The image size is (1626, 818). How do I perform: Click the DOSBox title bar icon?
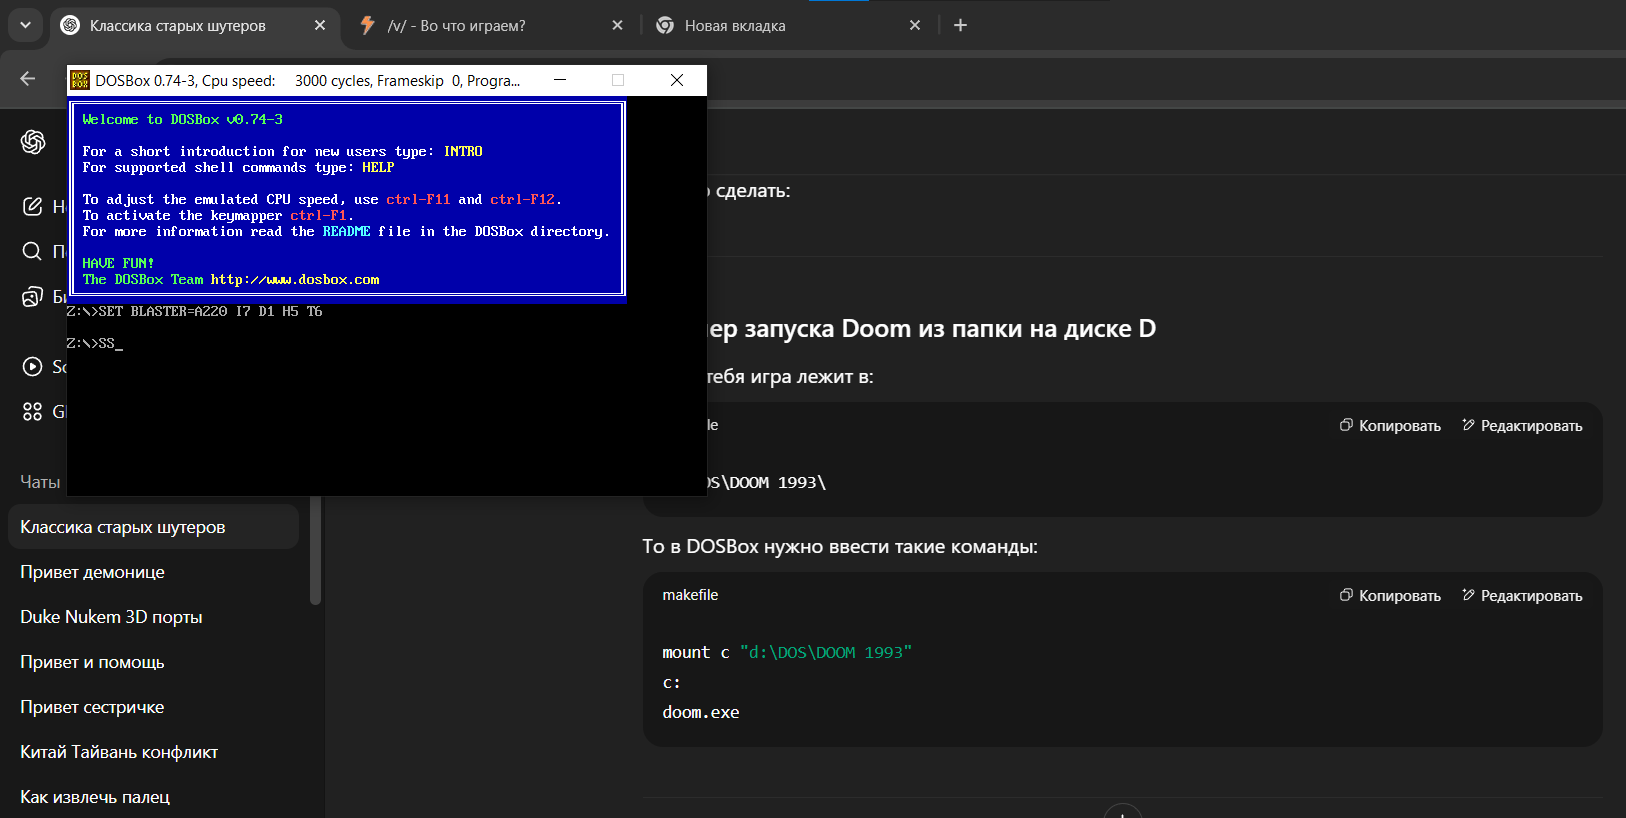80,81
